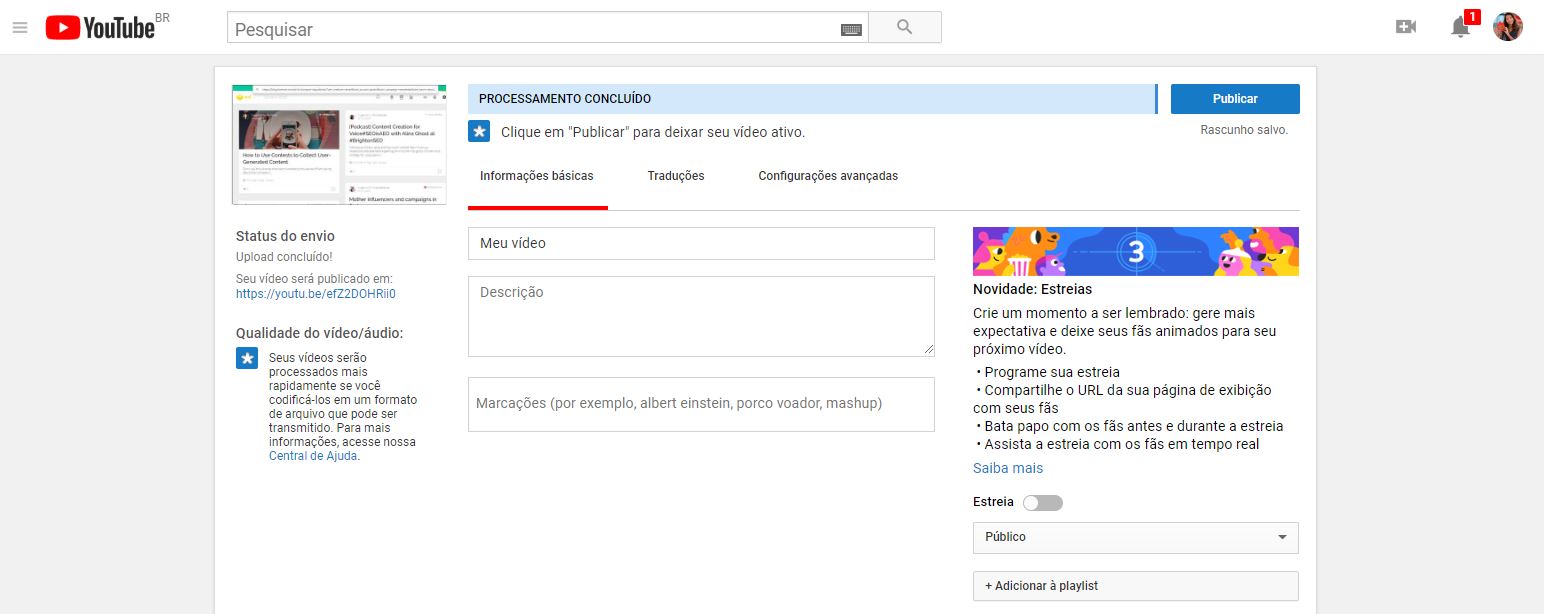Click the Publicar button
This screenshot has width=1544, height=614.
point(1234,98)
